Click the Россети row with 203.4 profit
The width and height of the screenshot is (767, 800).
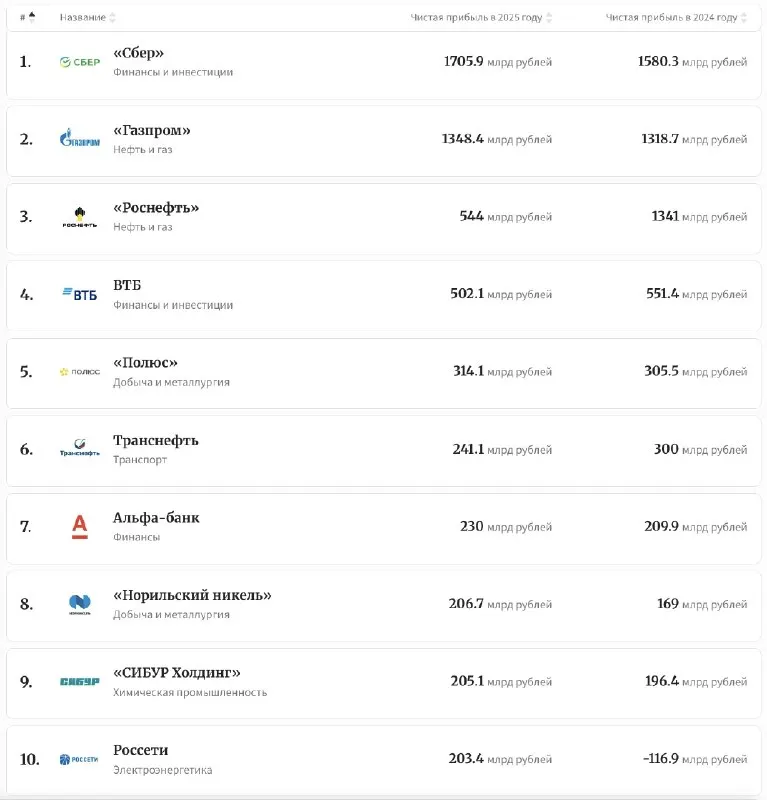[384, 759]
